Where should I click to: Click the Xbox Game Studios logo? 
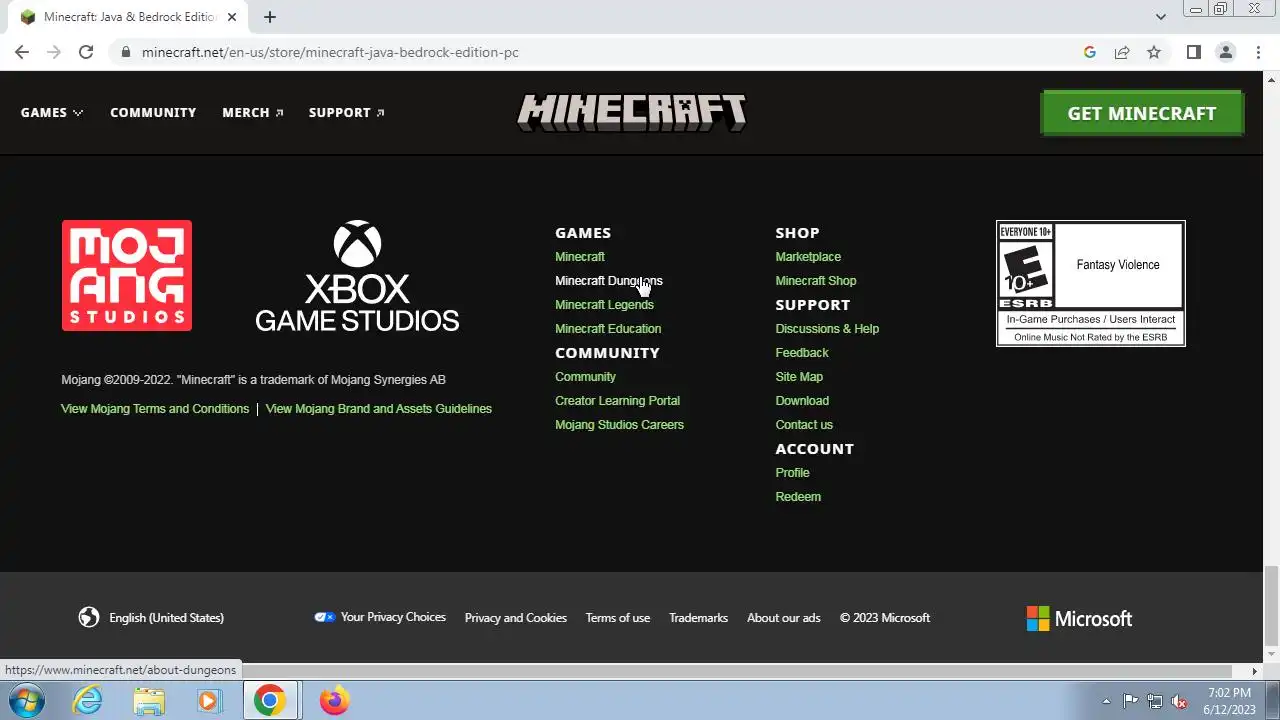tap(357, 276)
